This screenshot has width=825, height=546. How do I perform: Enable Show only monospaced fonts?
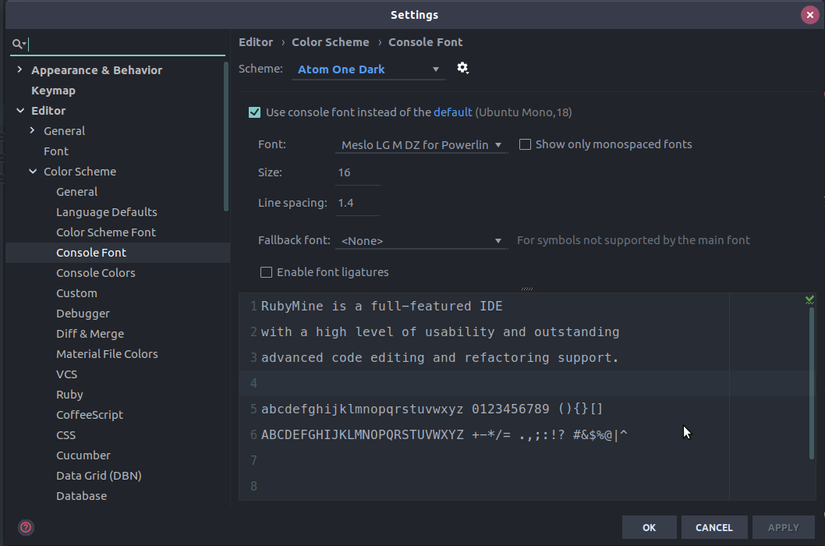tap(525, 145)
